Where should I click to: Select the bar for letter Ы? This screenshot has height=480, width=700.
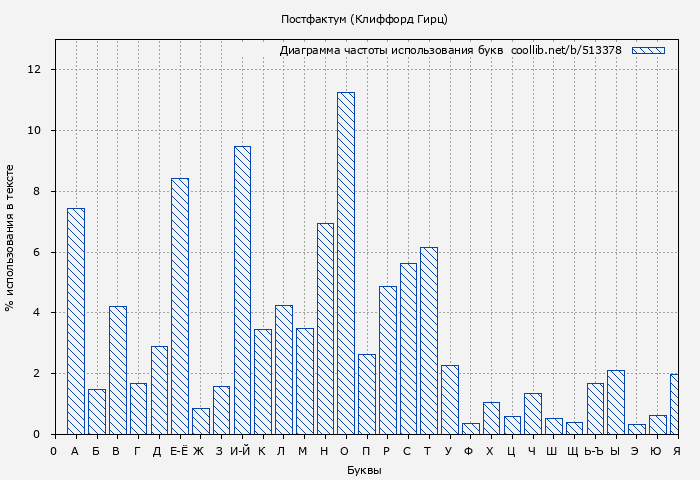pos(616,402)
